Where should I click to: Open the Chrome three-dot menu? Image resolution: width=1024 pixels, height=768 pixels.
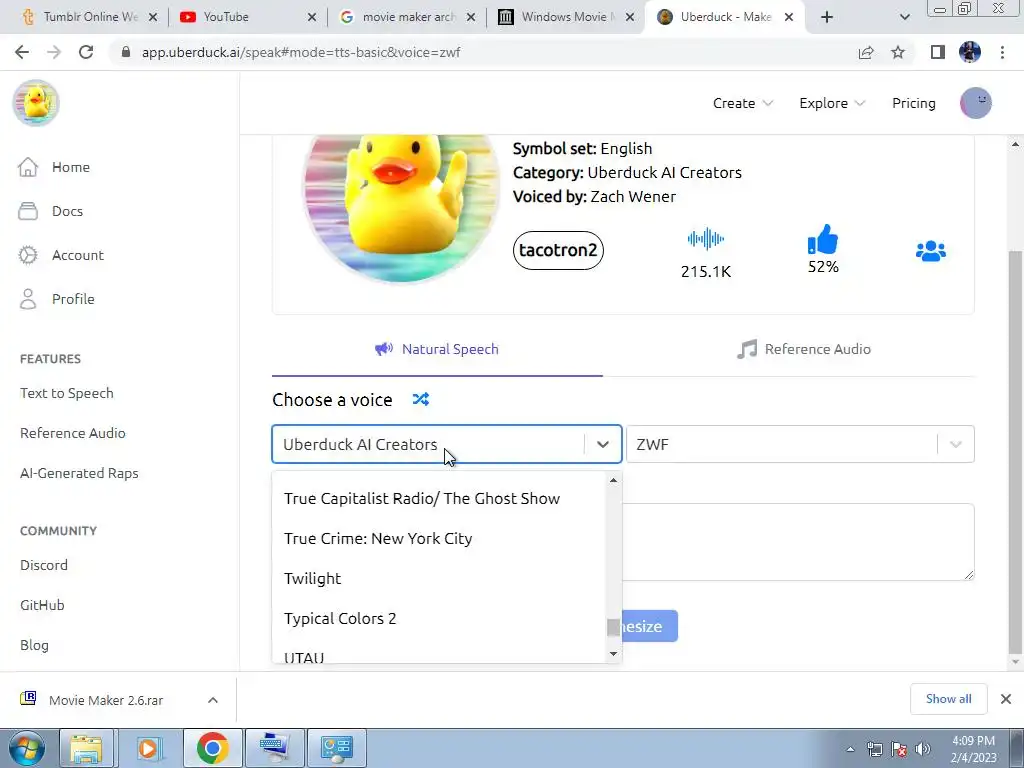[1002, 52]
